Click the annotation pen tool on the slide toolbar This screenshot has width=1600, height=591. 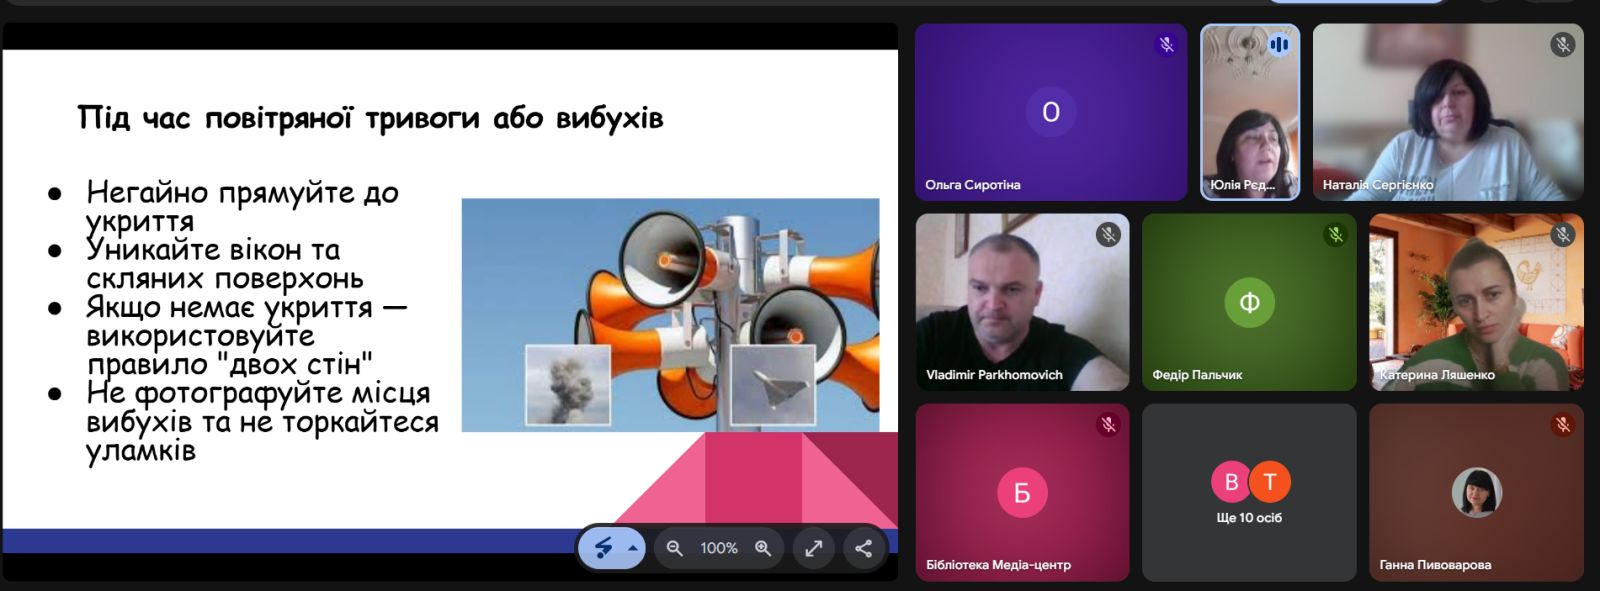[603, 548]
